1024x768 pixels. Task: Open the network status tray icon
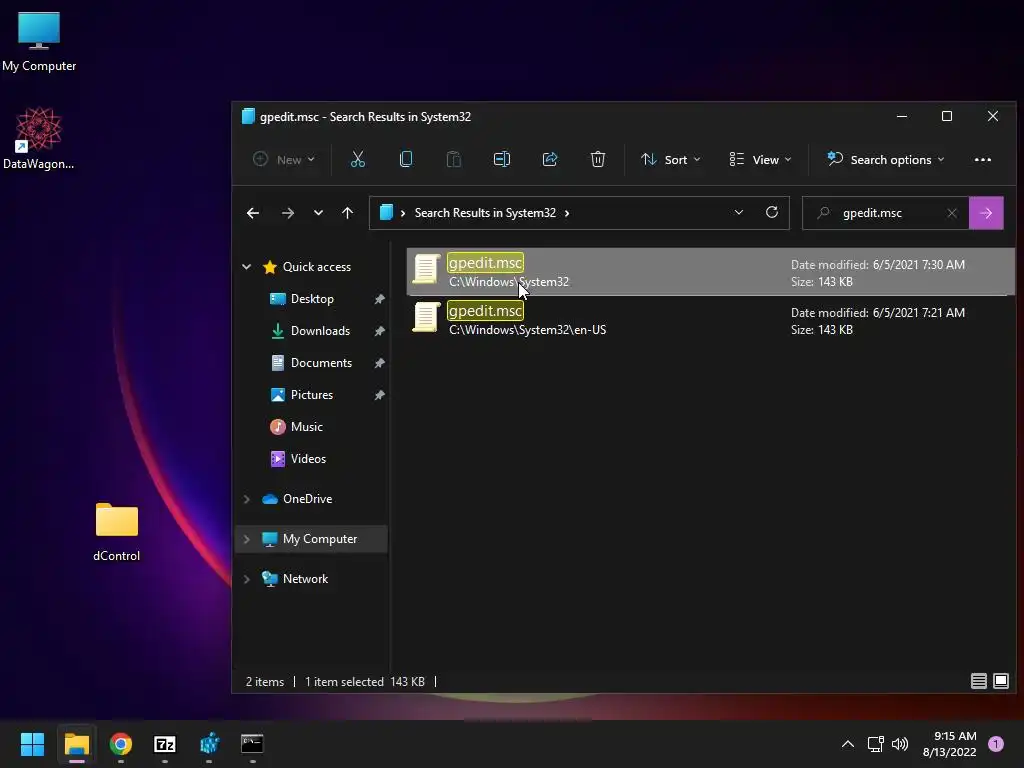[875, 744]
